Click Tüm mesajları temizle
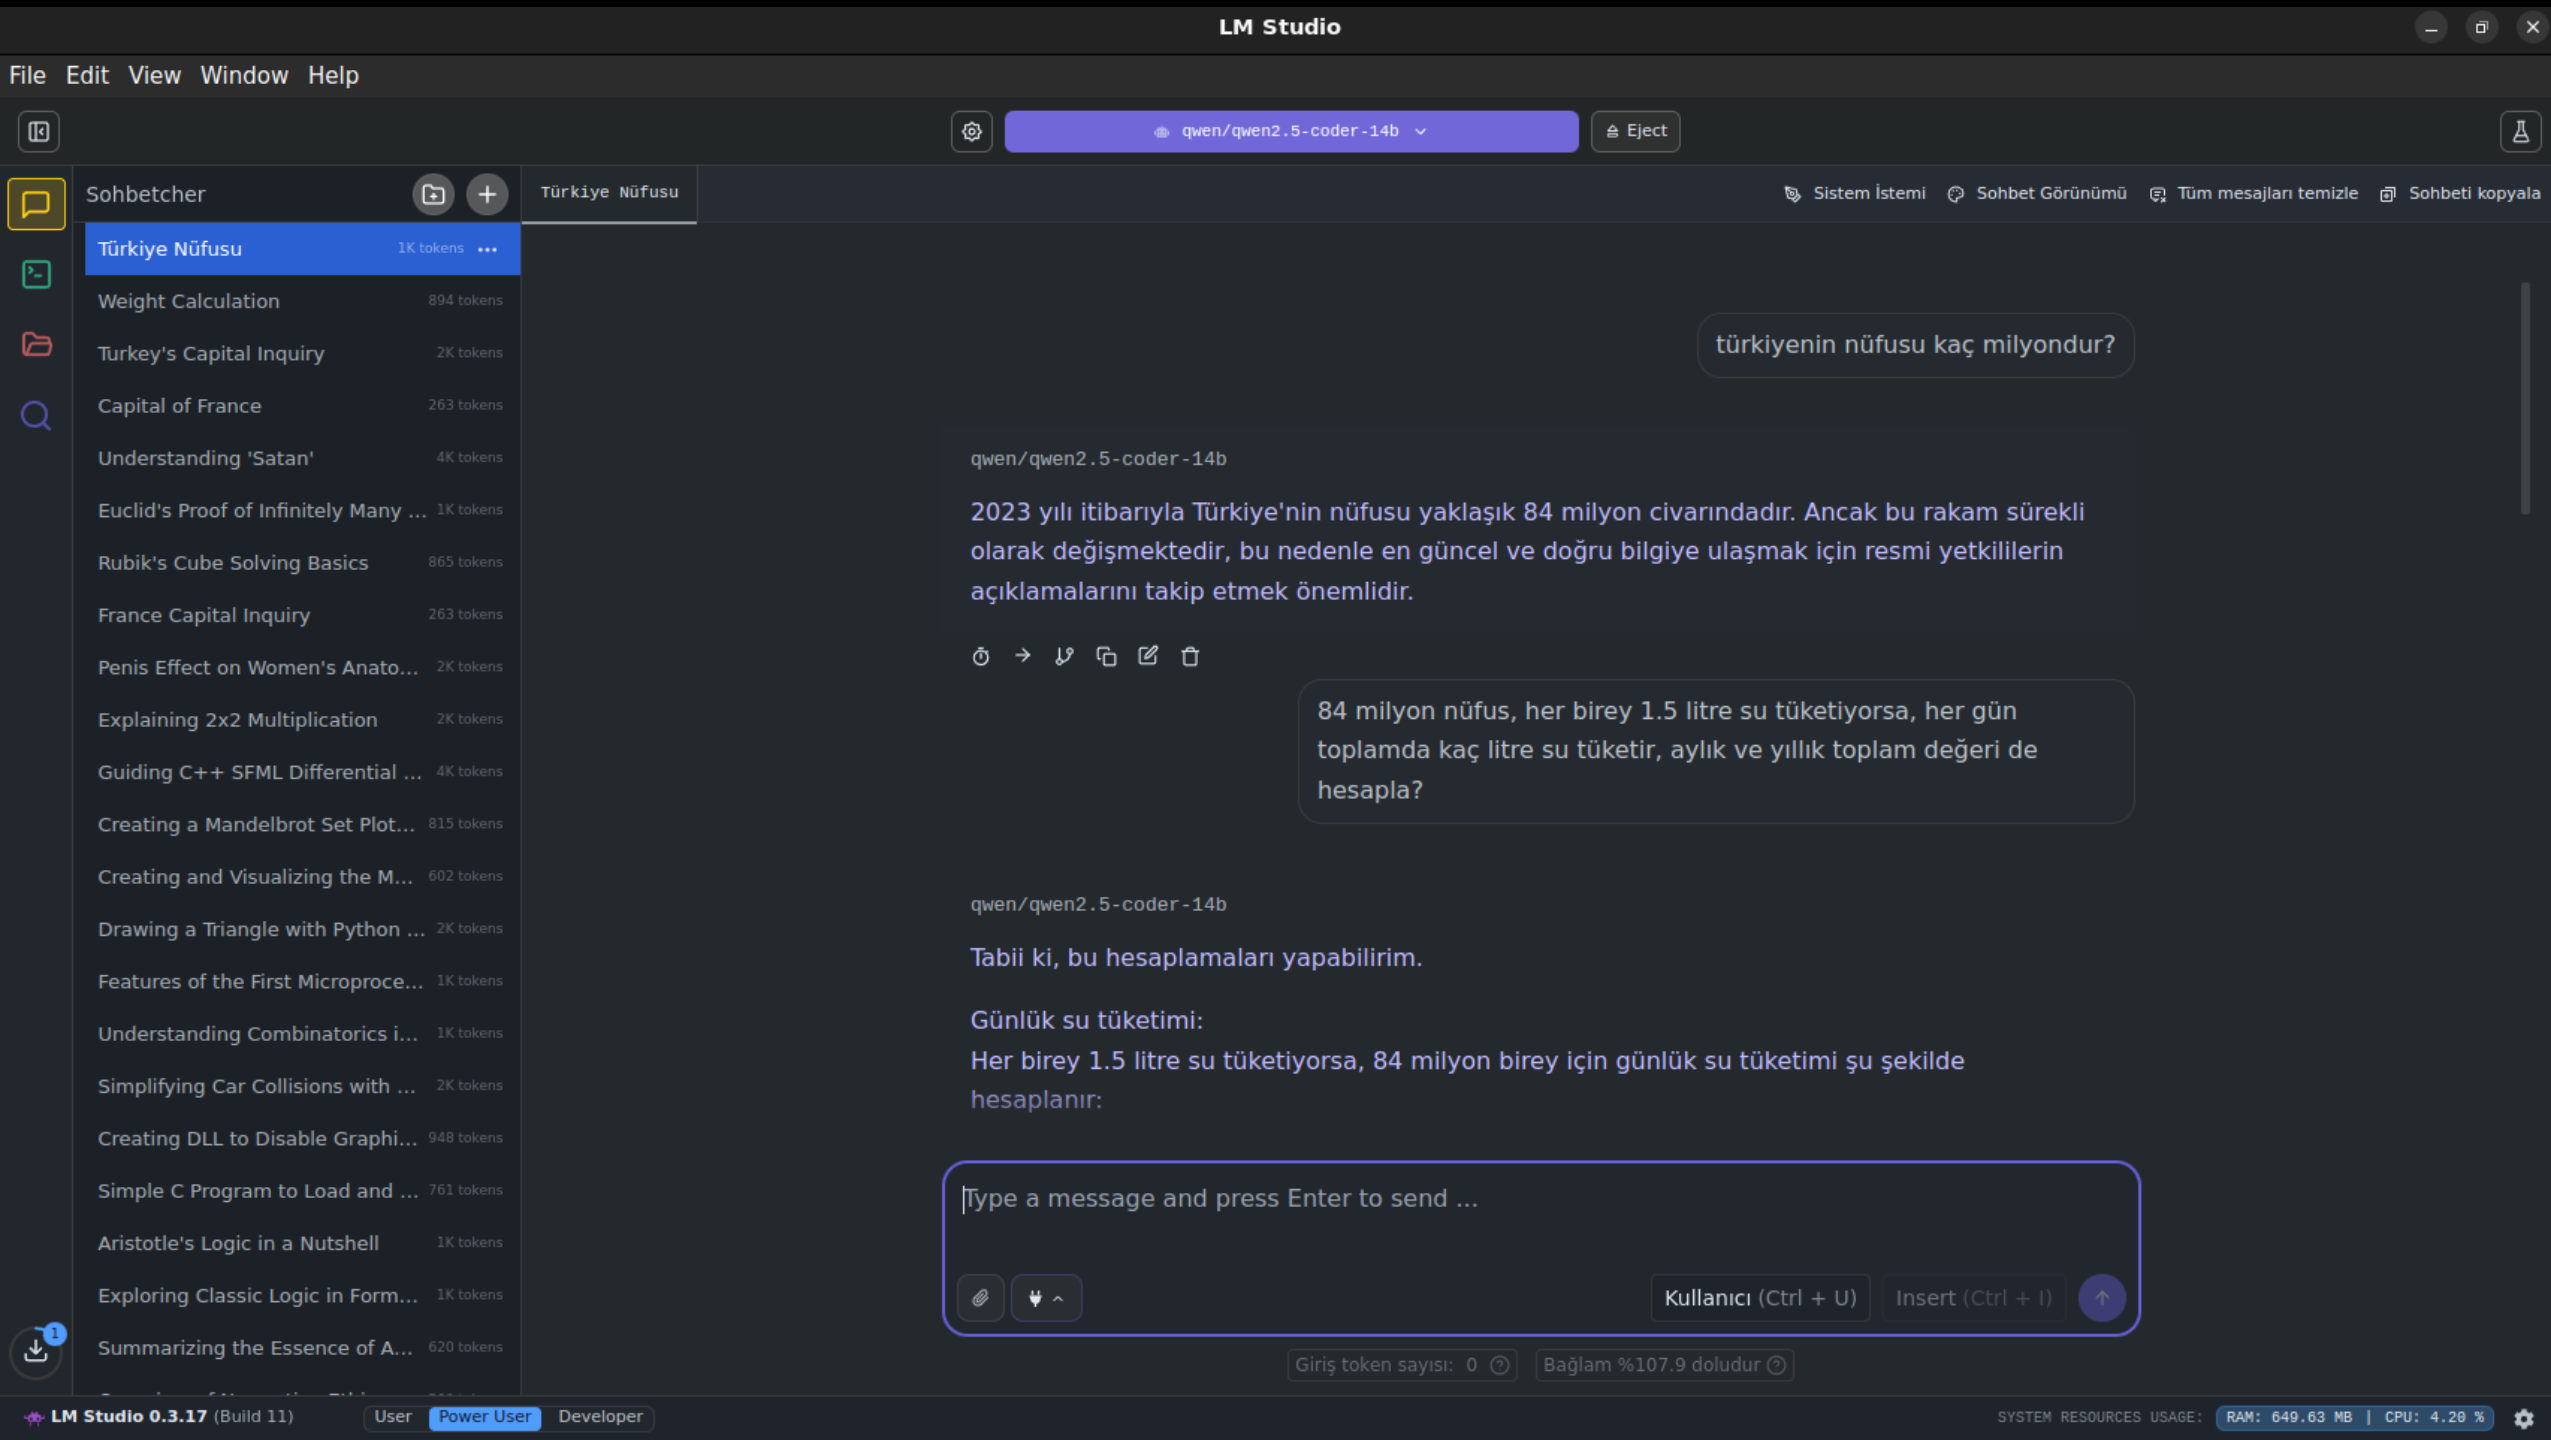Image resolution: width=2551 pixels, height=1440 pixels. (x=2253, y=193)
